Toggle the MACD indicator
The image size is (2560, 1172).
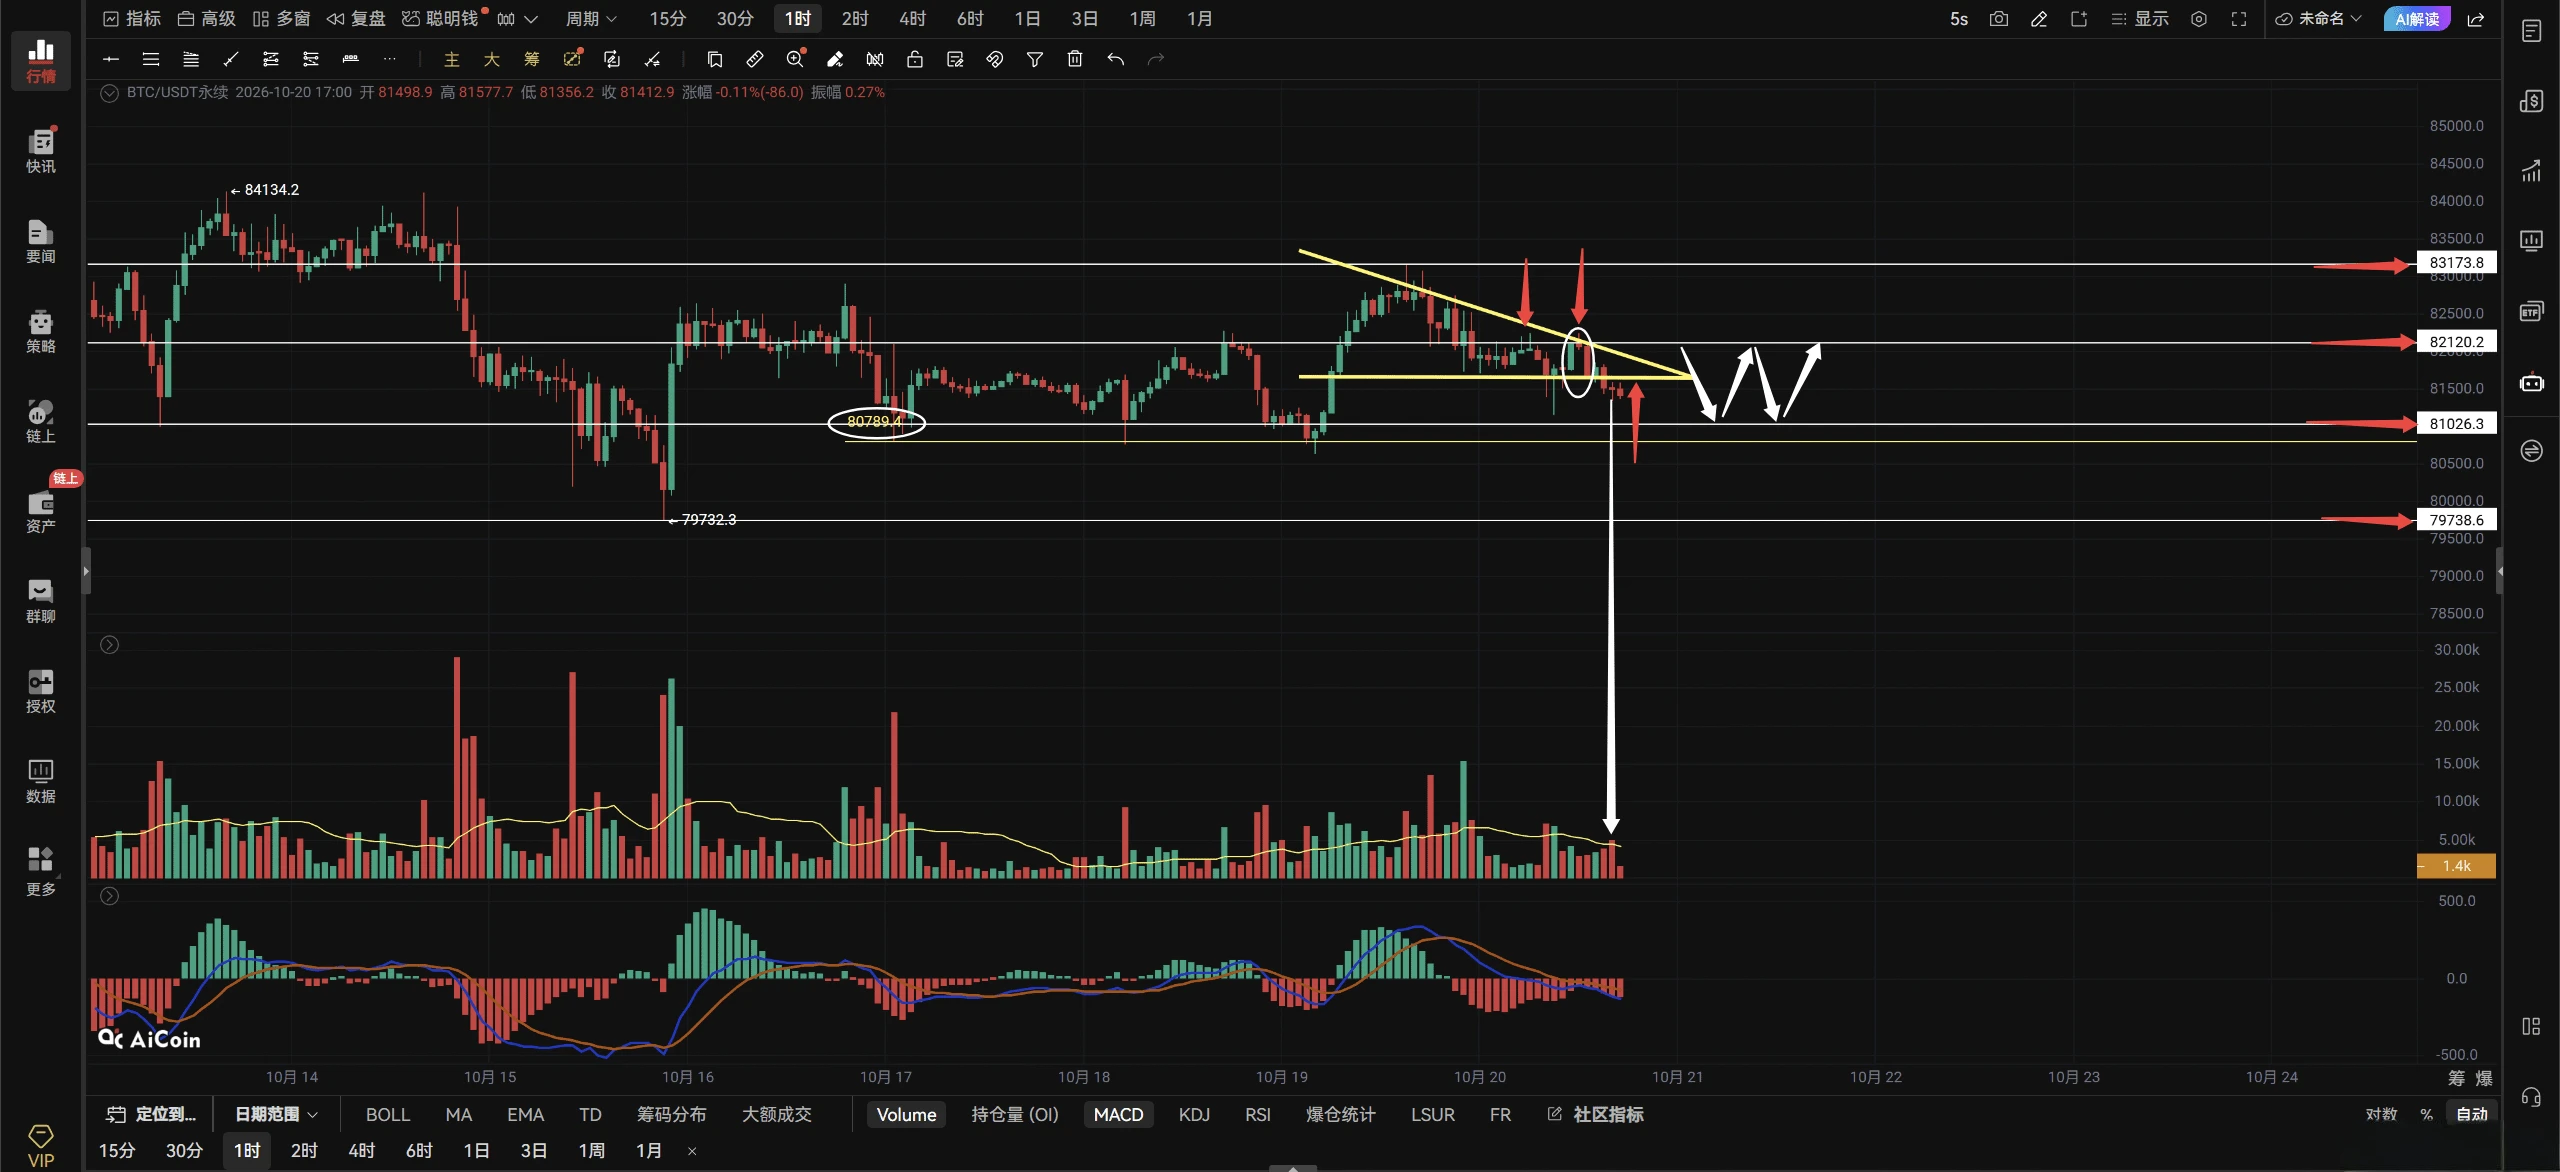click(x=1118, y=1114)
